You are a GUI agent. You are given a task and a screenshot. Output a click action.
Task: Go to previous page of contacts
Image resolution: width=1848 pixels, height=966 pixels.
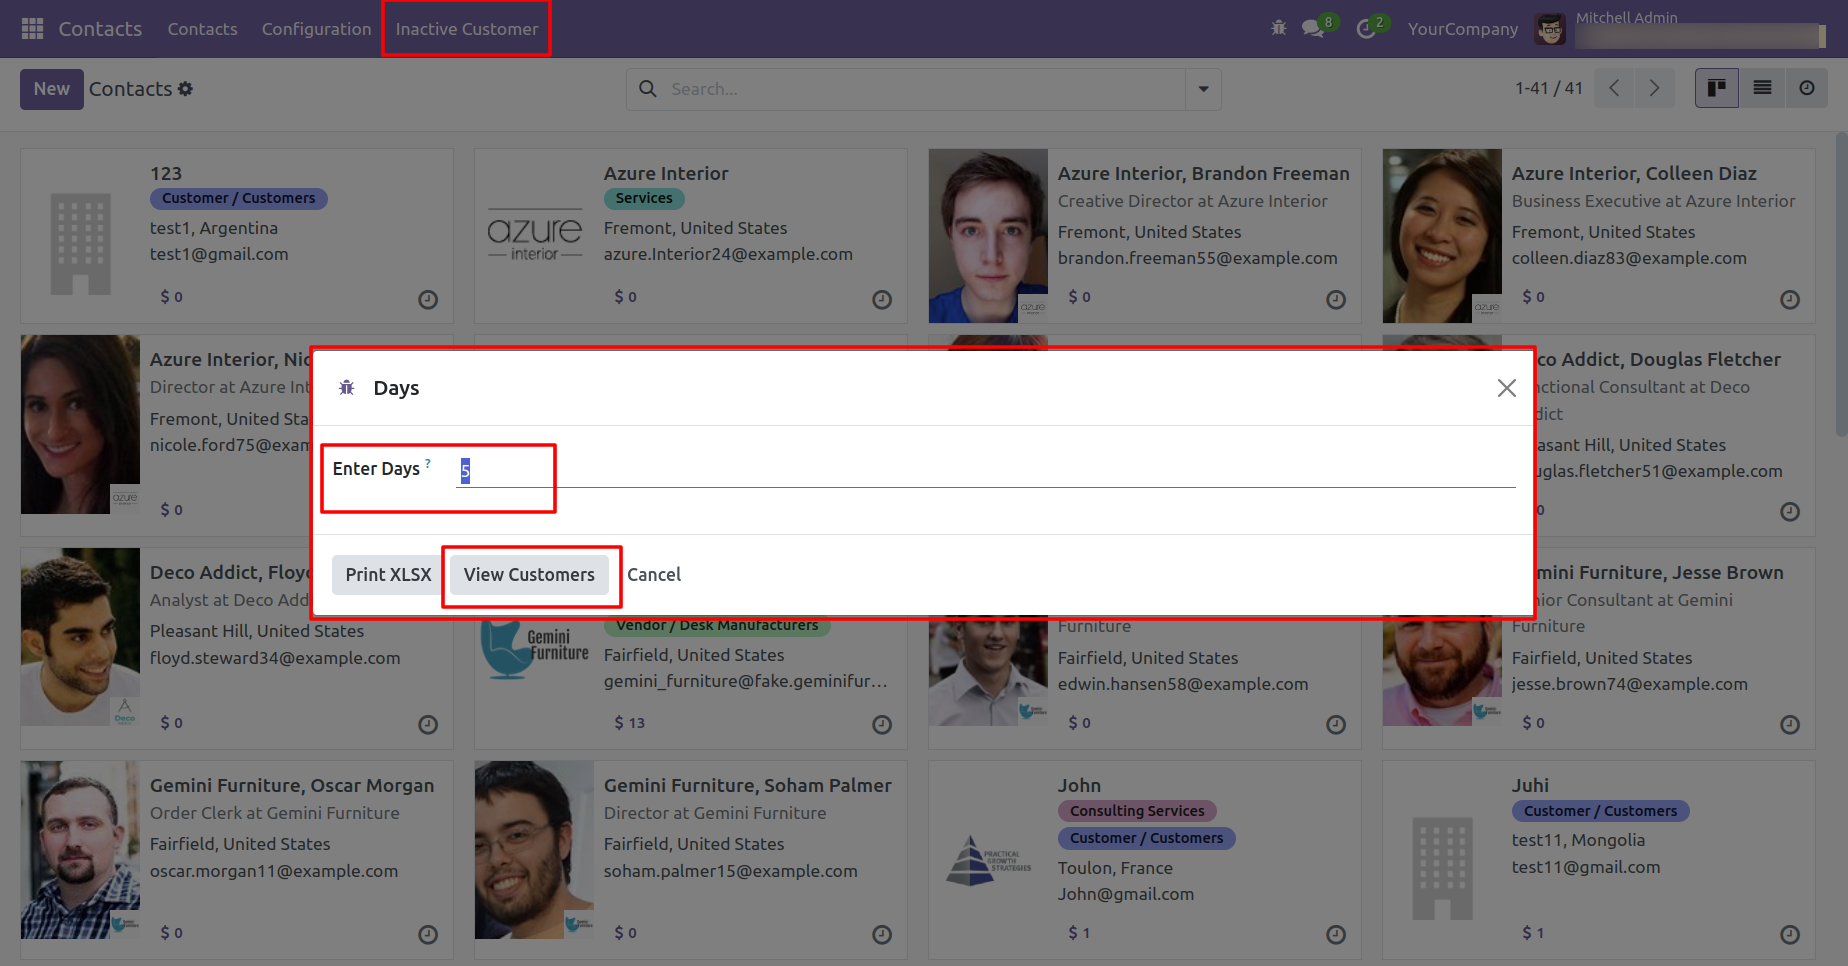(1614, 88)
